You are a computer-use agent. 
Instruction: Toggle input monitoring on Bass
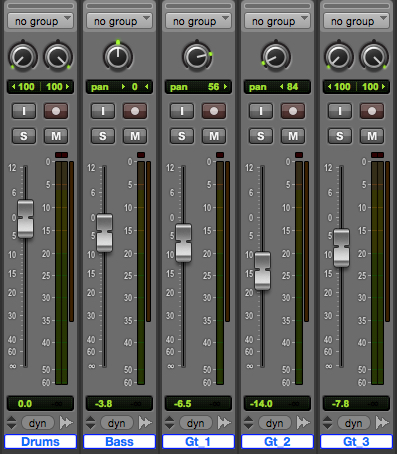click(103, 111)
